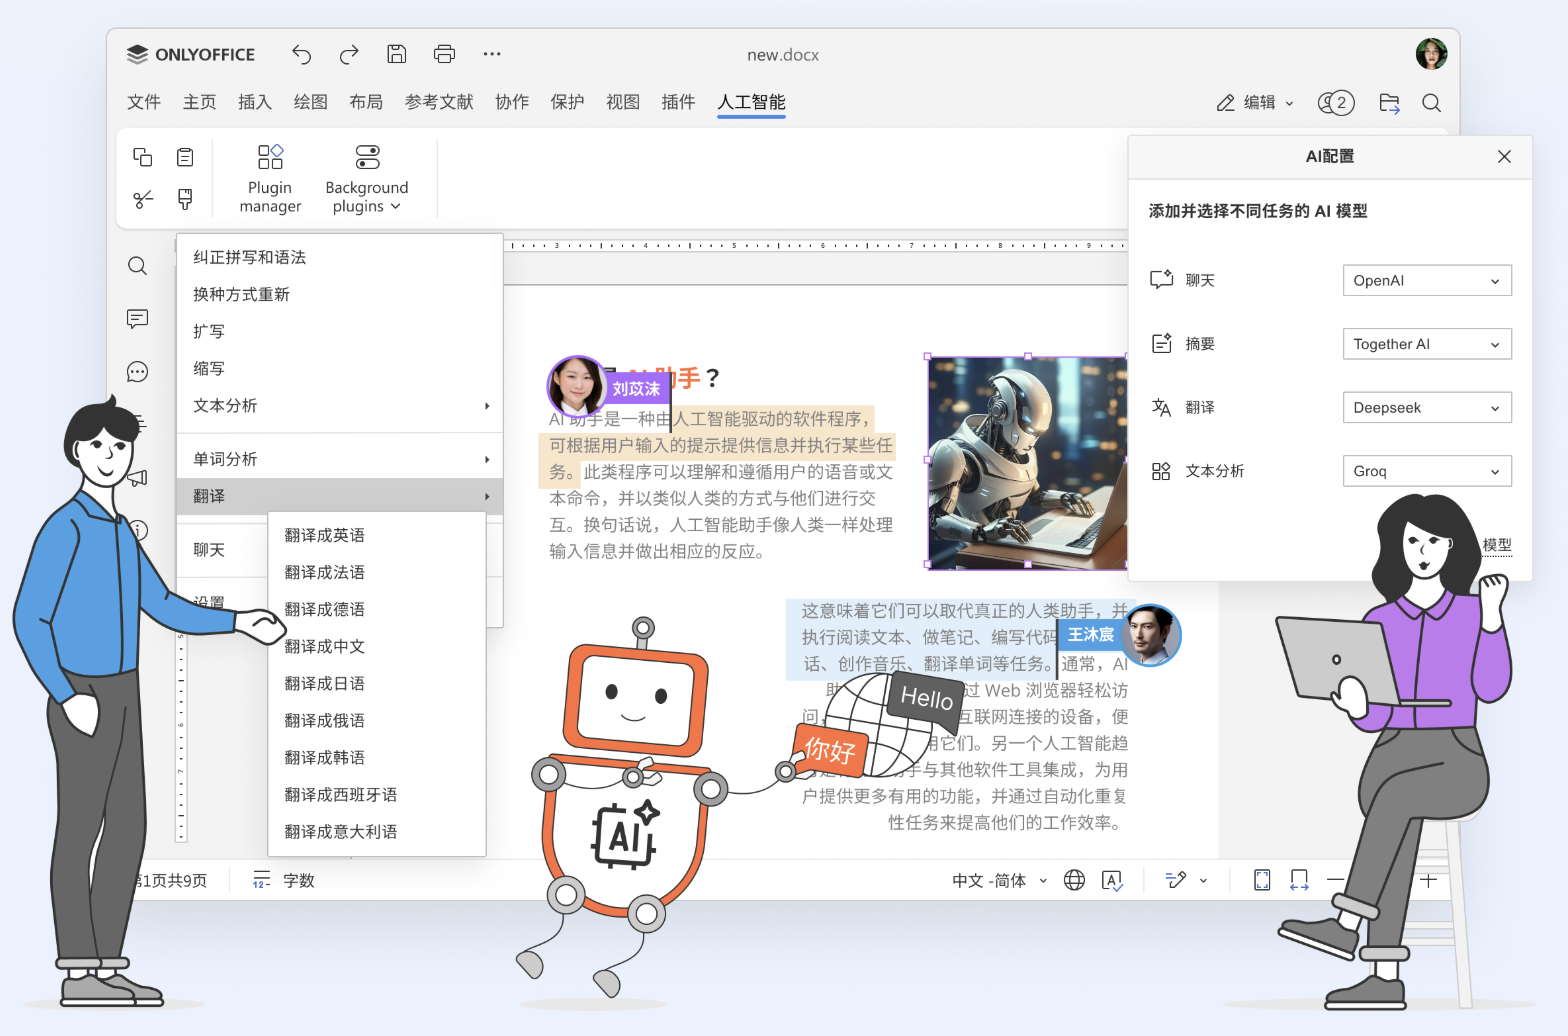Open the 编辑 editing mode dropdown

point(1255,102)
